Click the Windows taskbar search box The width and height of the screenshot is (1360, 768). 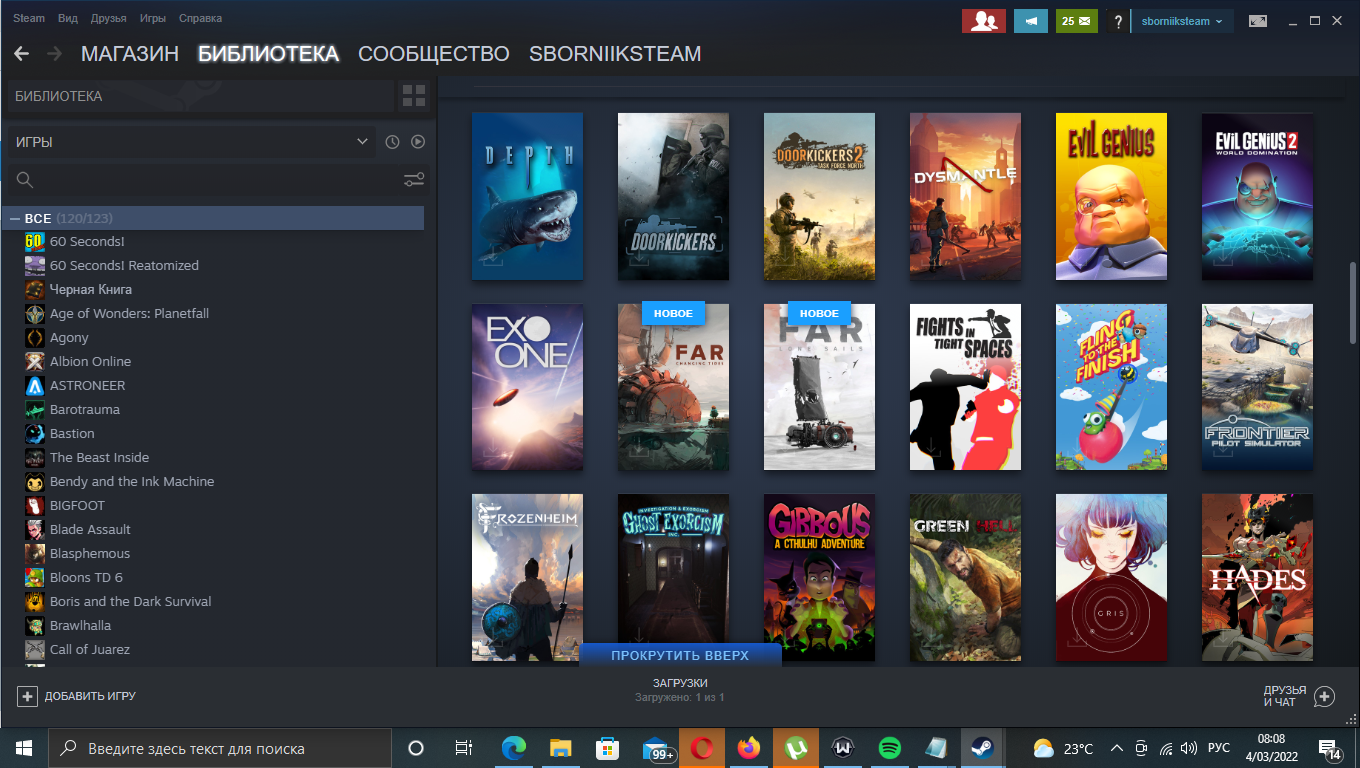pos(219,748)
